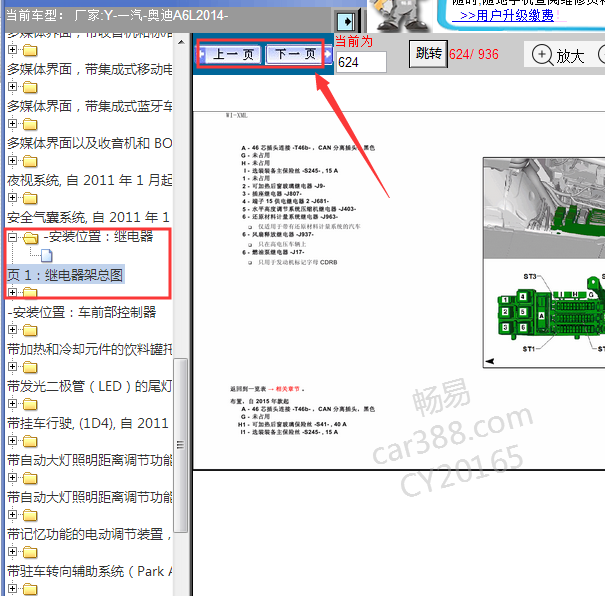The height and width of the screenshot is (596, 605).
Task: Select 带驻车转向辅助系统（Park A tree entry
Action: 90,571
